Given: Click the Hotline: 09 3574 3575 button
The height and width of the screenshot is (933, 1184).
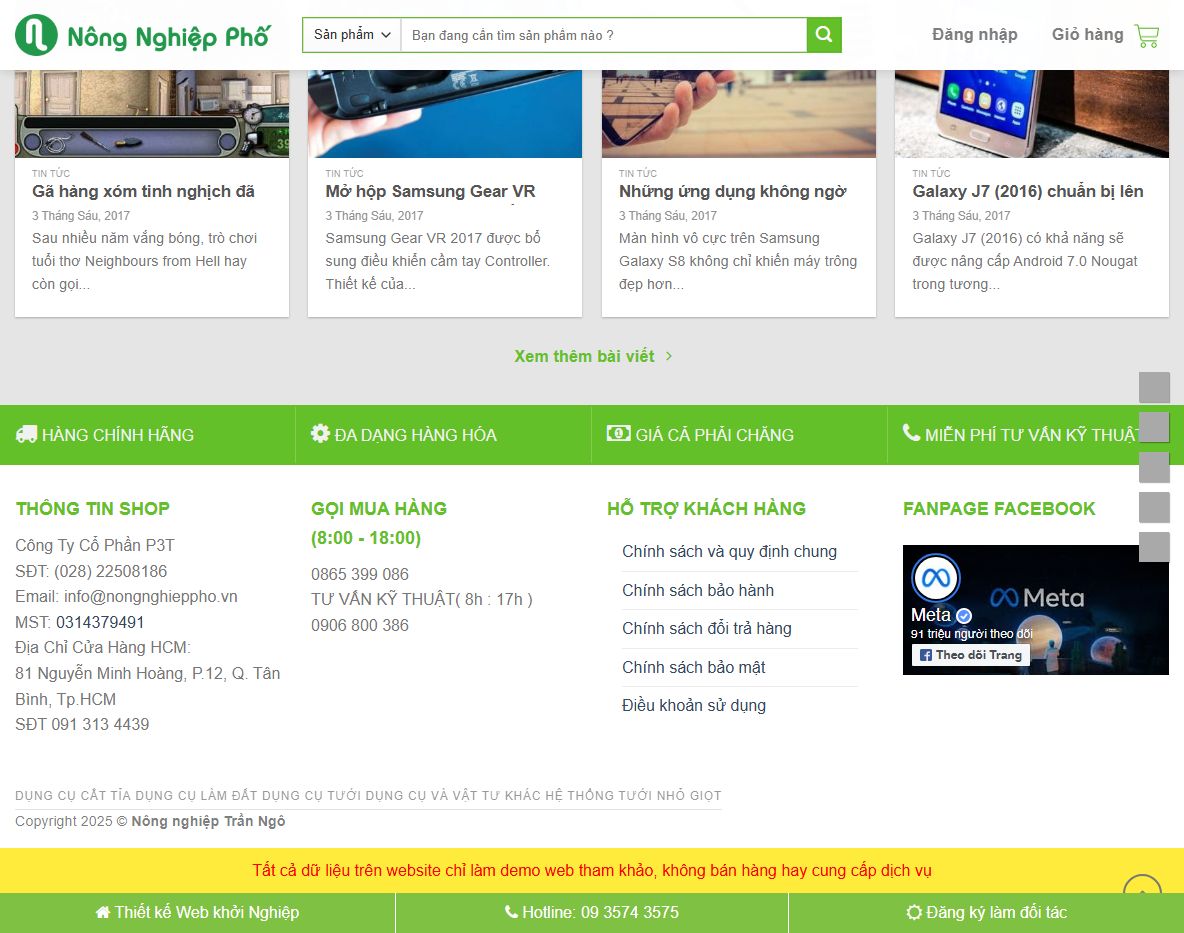Looking at the screenshot, I should [591, 913].
